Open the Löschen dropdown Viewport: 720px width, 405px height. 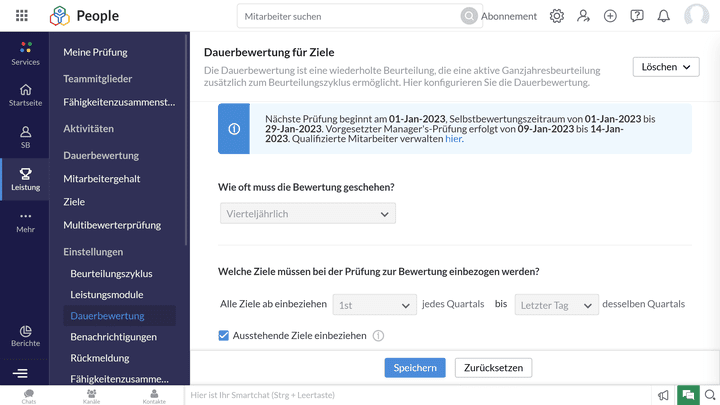(x=666, y=67)
